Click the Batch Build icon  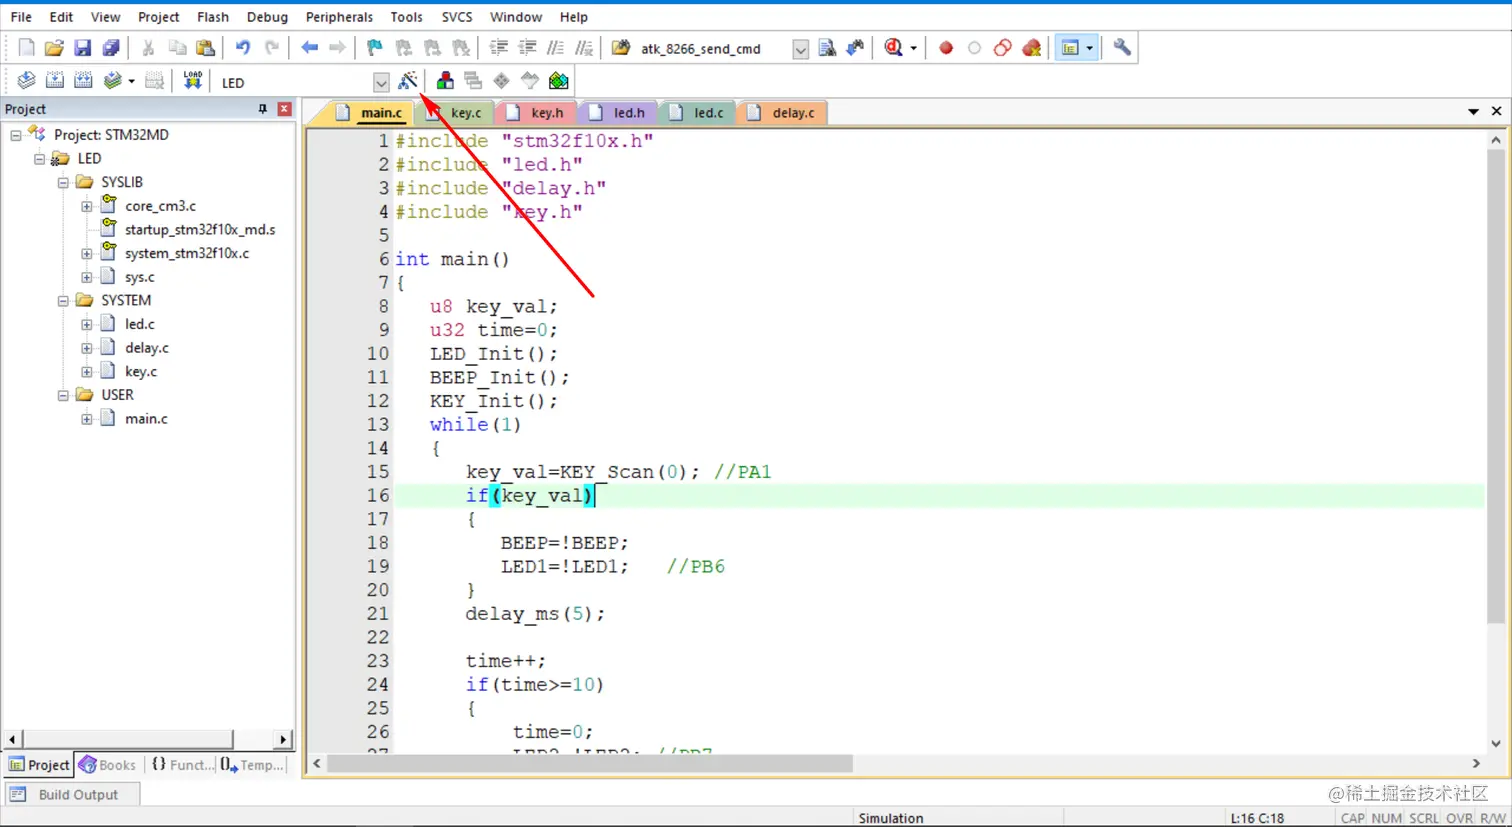pyautogui.click(x=113, y=81)
